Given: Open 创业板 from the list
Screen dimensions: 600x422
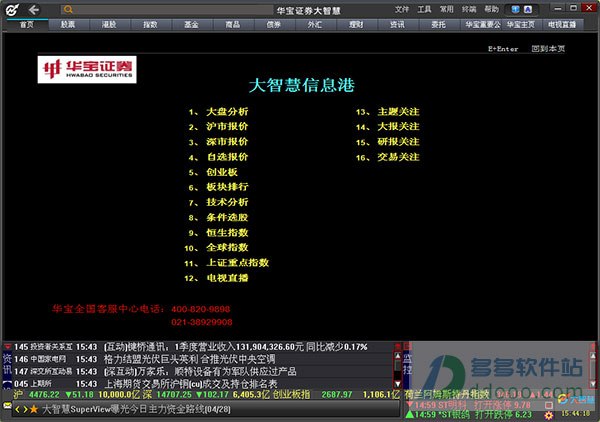Looking at the screenshot, I should click(x=222, y=172).
